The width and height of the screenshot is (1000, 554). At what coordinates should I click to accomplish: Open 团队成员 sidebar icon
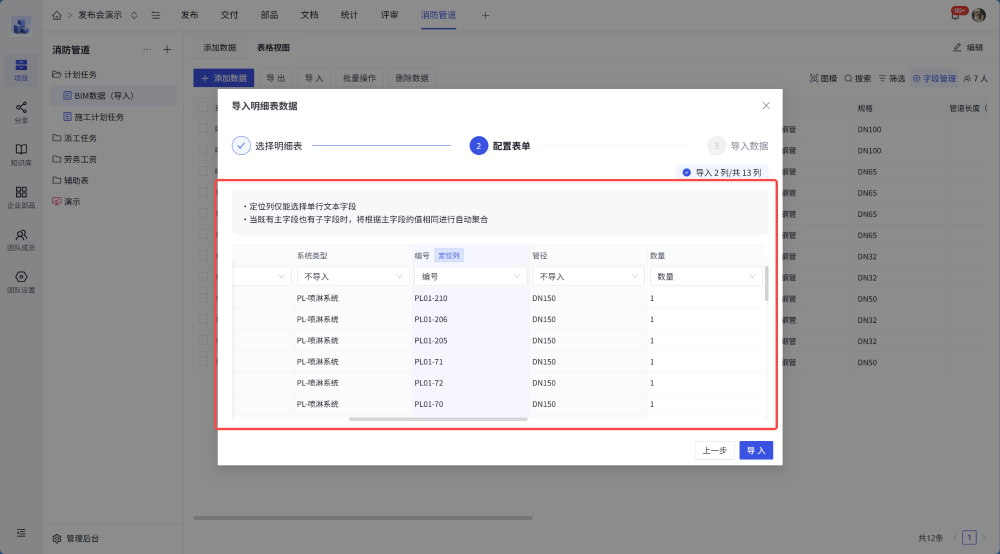coord(21,238)
